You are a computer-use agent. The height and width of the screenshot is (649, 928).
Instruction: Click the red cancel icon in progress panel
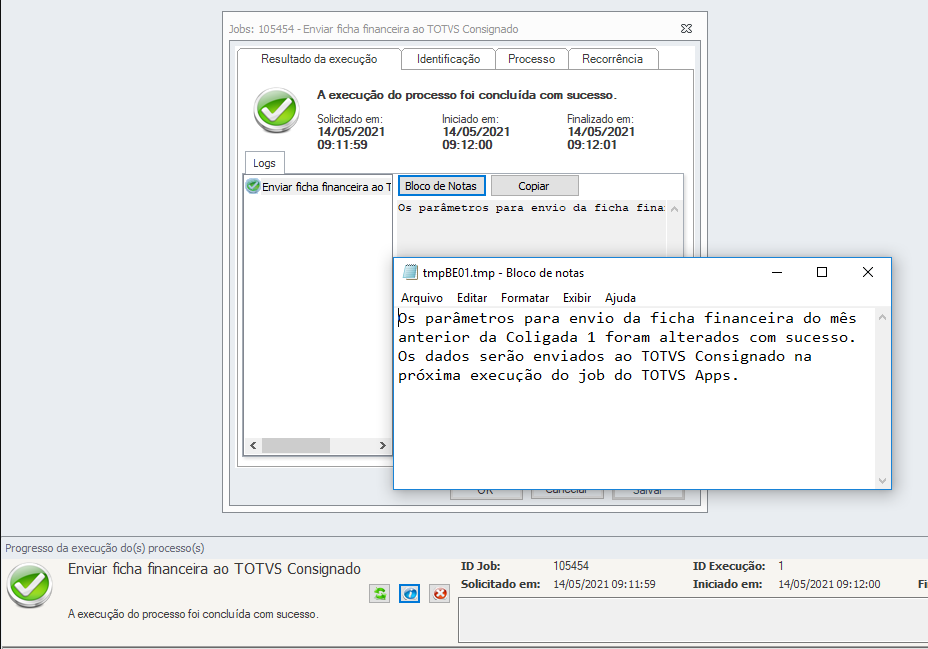pos(440,593)
